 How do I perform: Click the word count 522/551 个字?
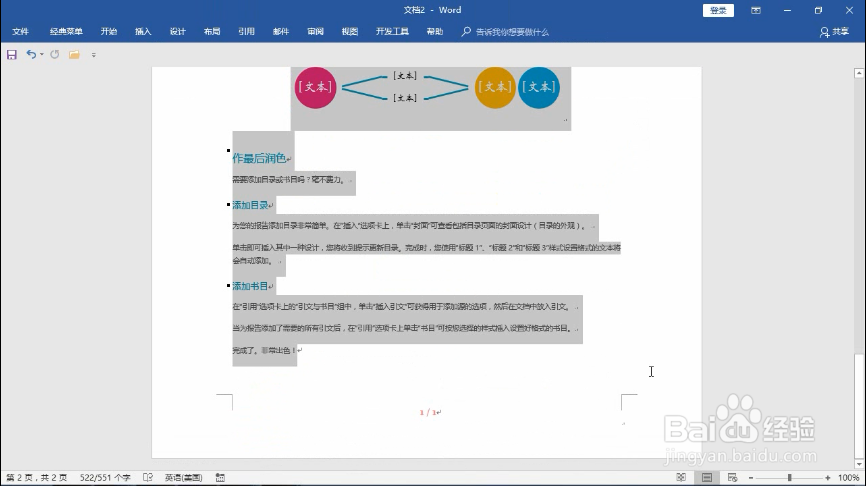click(x=105, y=478)
